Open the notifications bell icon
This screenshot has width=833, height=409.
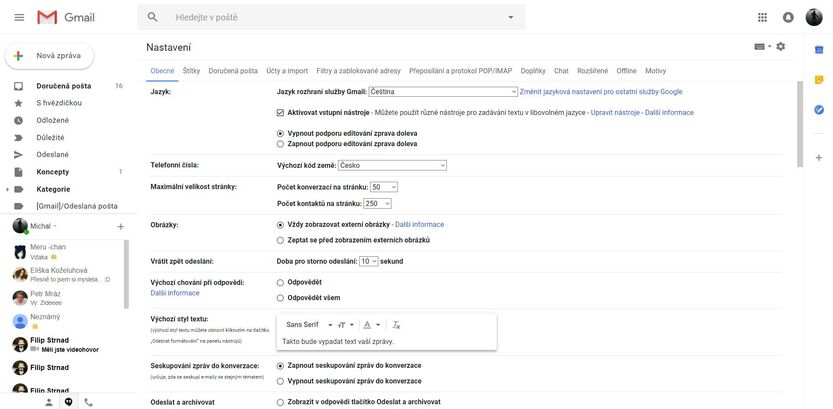click(x=788, y=18)
